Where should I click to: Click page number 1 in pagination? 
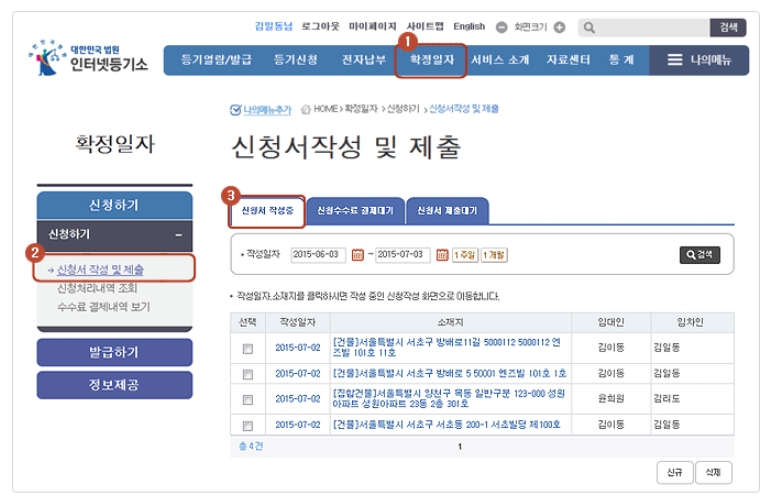point(459,447)
